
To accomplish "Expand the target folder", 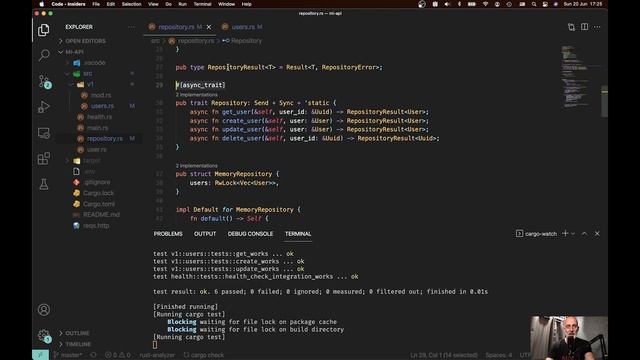I will [x=92, y=160].
